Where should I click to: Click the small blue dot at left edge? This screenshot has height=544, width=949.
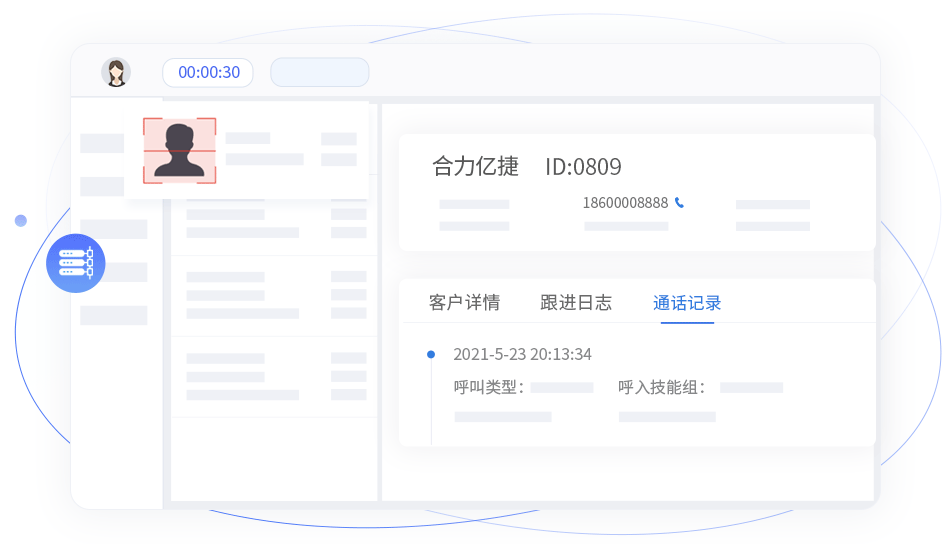coord(20,220)
